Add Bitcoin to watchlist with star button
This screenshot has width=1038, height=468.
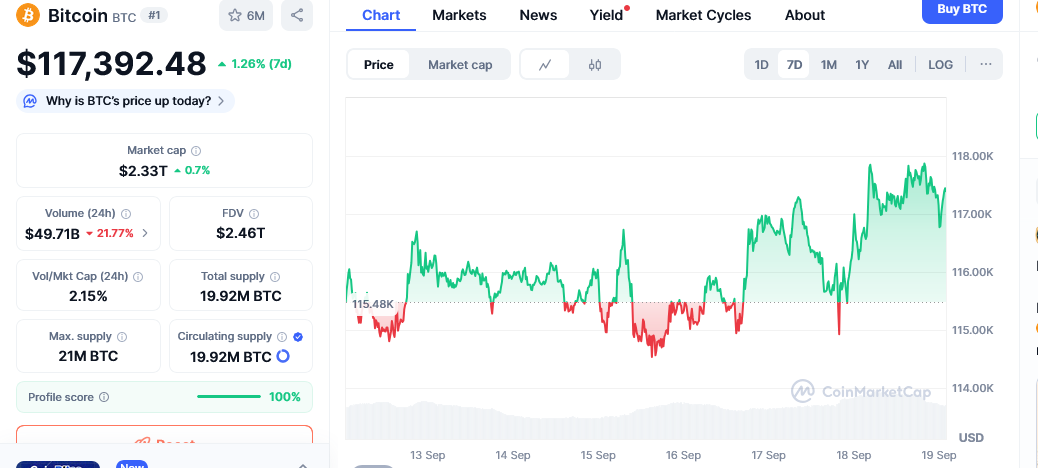[x=246, y=15]
